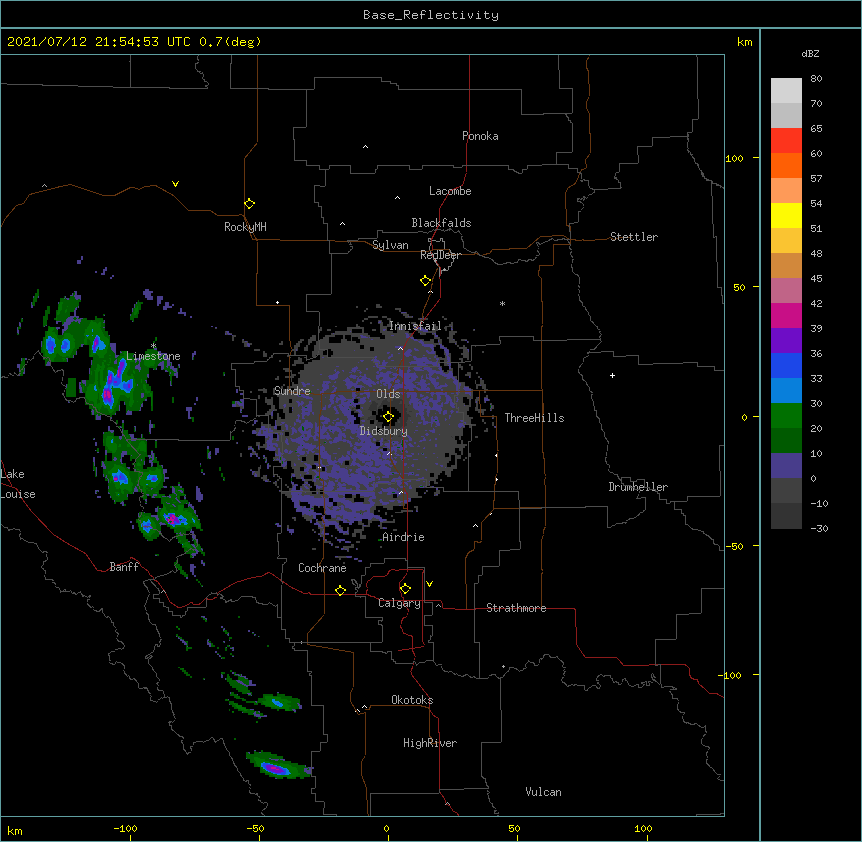Click the Ponoka city label
The width and height of the screenshot is (862, 842).
480,136
